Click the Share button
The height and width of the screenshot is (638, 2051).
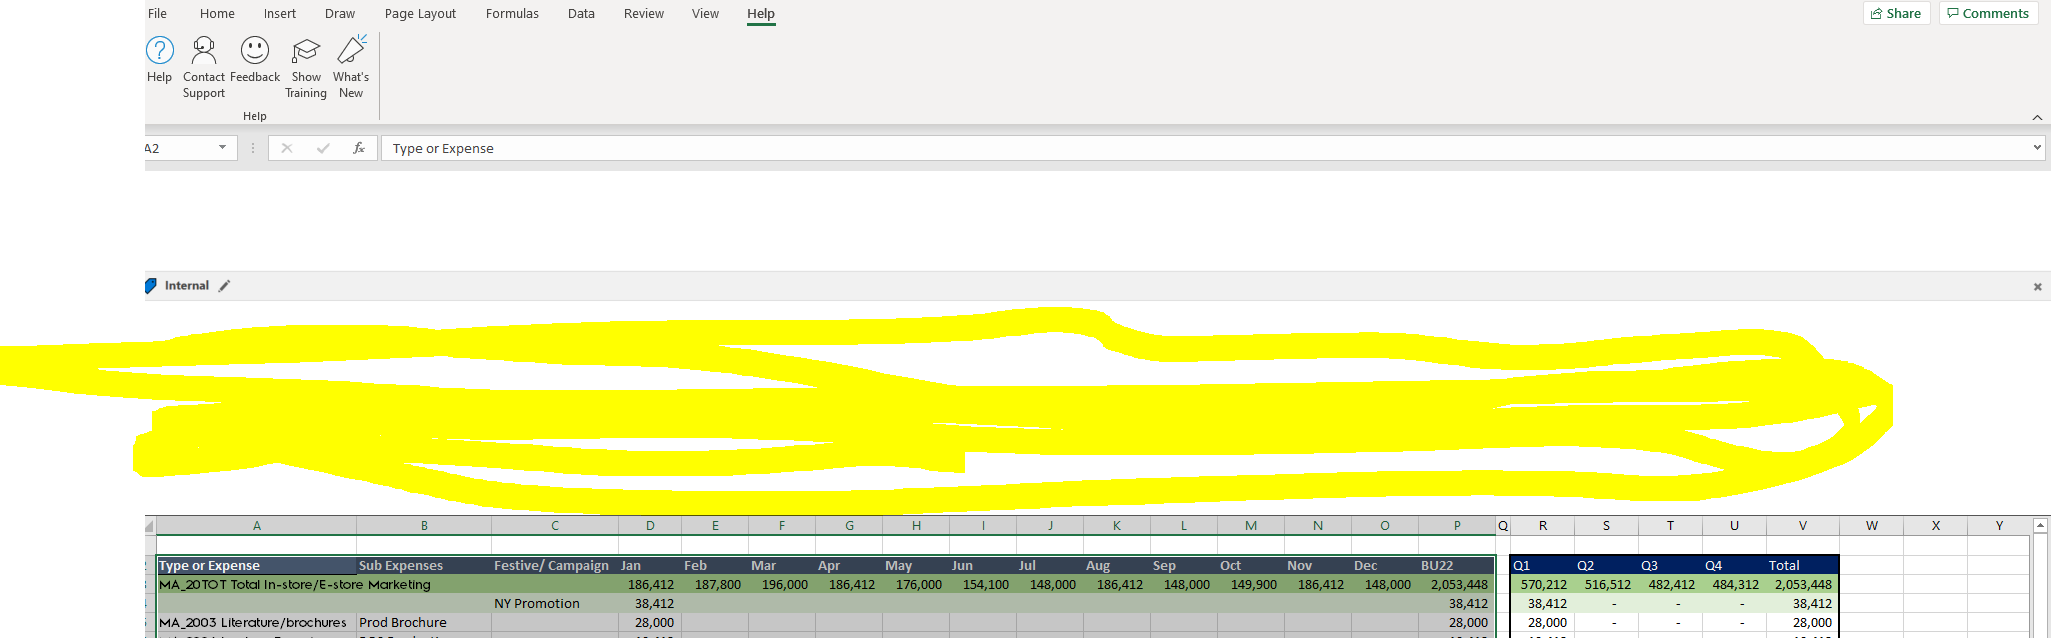pyautogui.click(x=1896, y=13)
